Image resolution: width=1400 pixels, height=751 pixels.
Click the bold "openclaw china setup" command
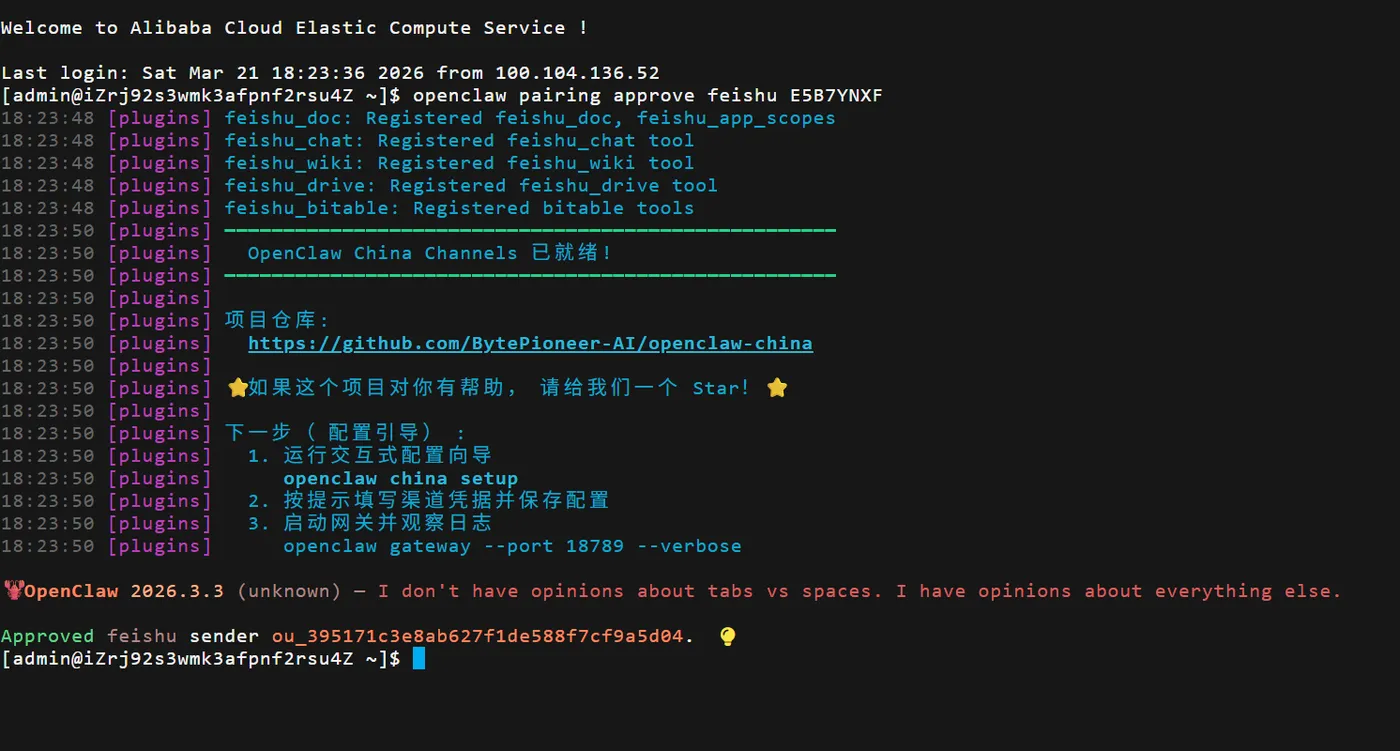pyautogui.click(x=400, y=478)
